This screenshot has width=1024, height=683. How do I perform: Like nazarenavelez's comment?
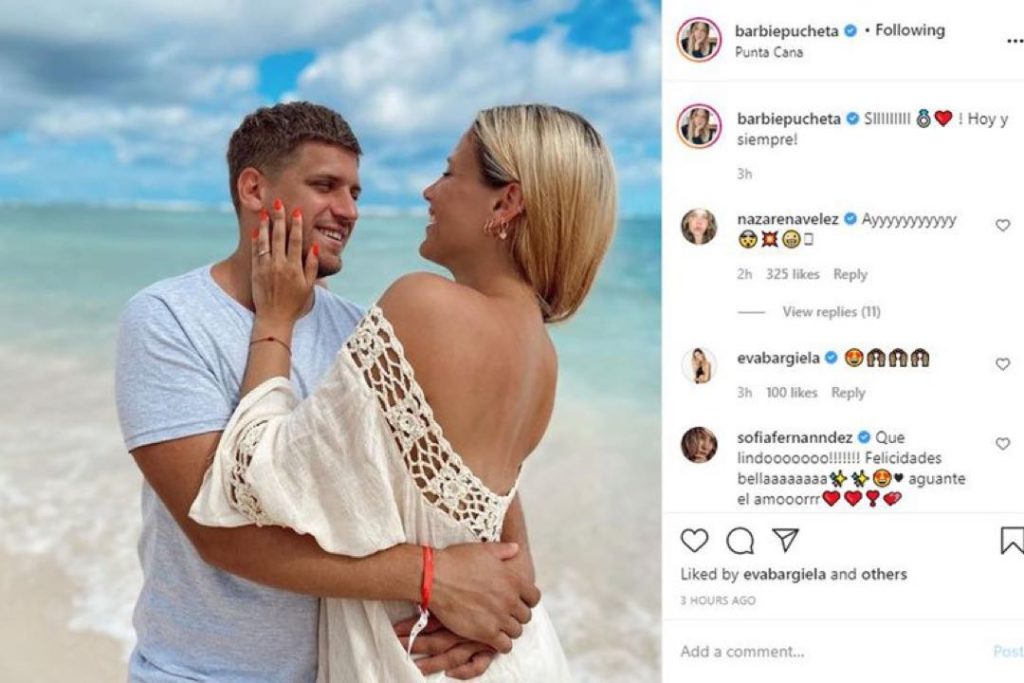[1002, 225]
